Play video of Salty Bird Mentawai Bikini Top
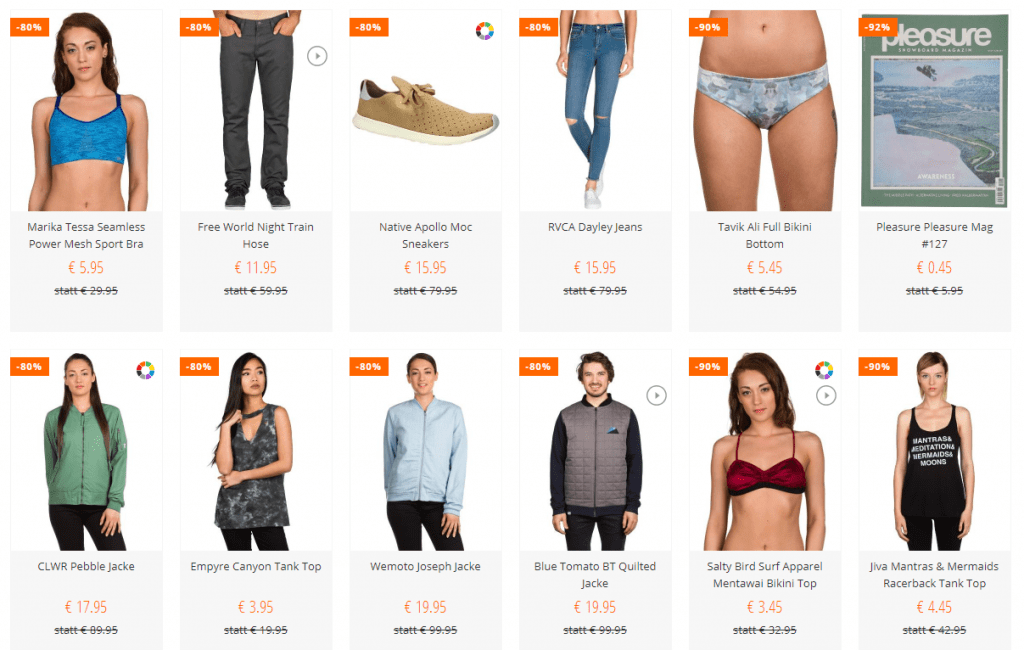Screen dimensions: 1024x650 click(826, 395)
